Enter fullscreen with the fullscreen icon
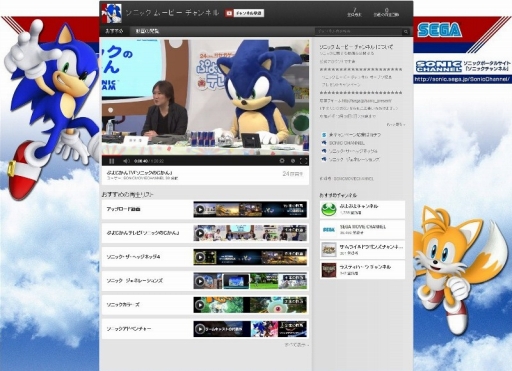 [x=303, y=161]
